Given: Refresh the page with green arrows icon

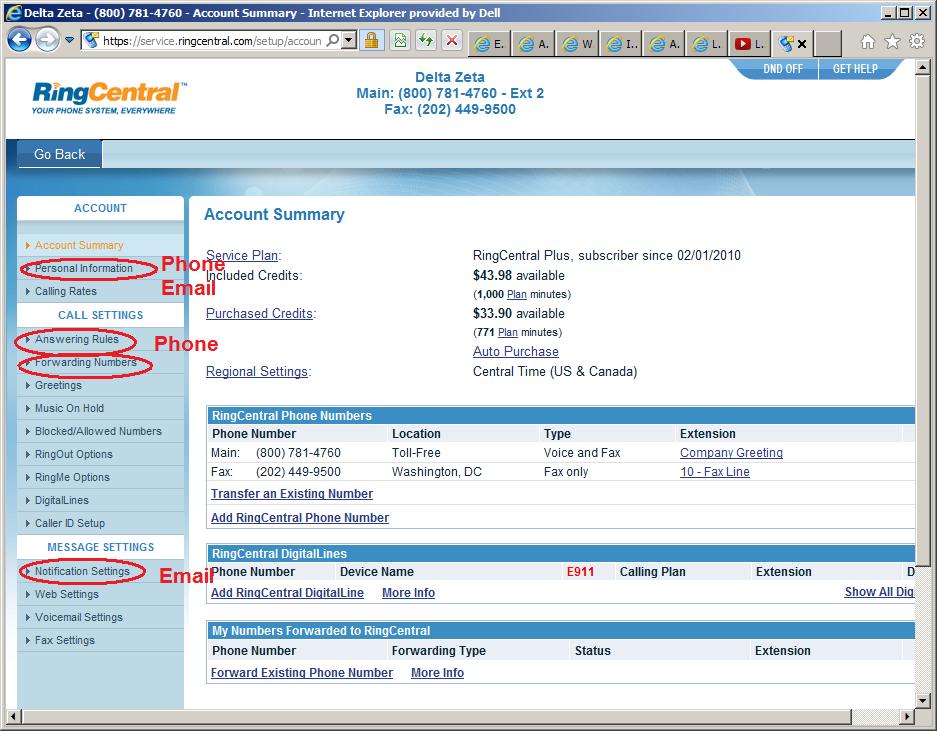Looking at the screenshot, I should [x=426, y=41].
